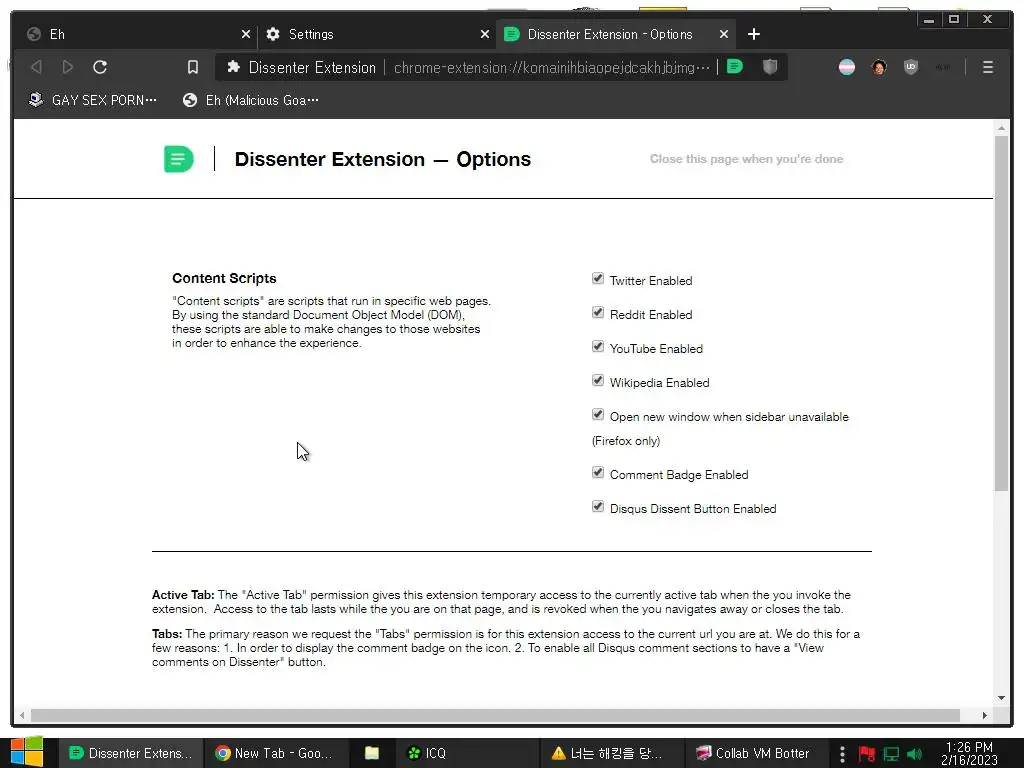Click the scroll up arrow of vertical scrollbar
Screen dimensions: 1024x768
click(x=1002, y=128)
